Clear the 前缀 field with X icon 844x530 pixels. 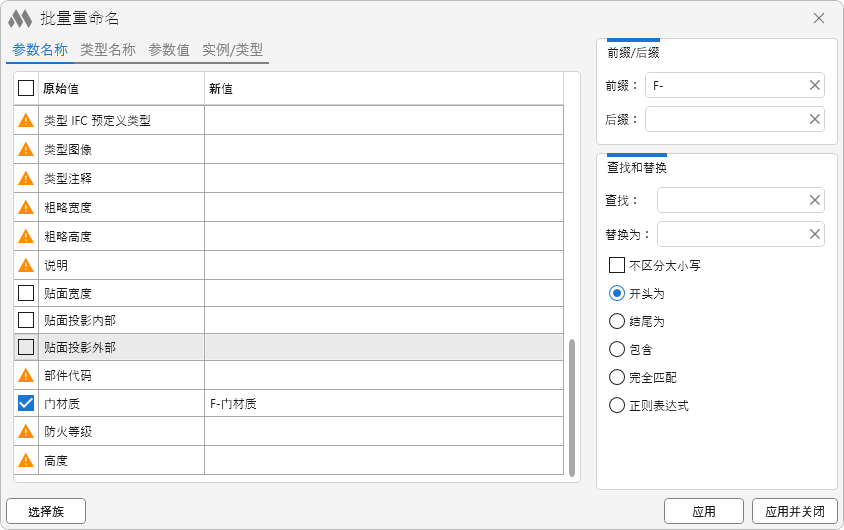click(x=815, y=86)
